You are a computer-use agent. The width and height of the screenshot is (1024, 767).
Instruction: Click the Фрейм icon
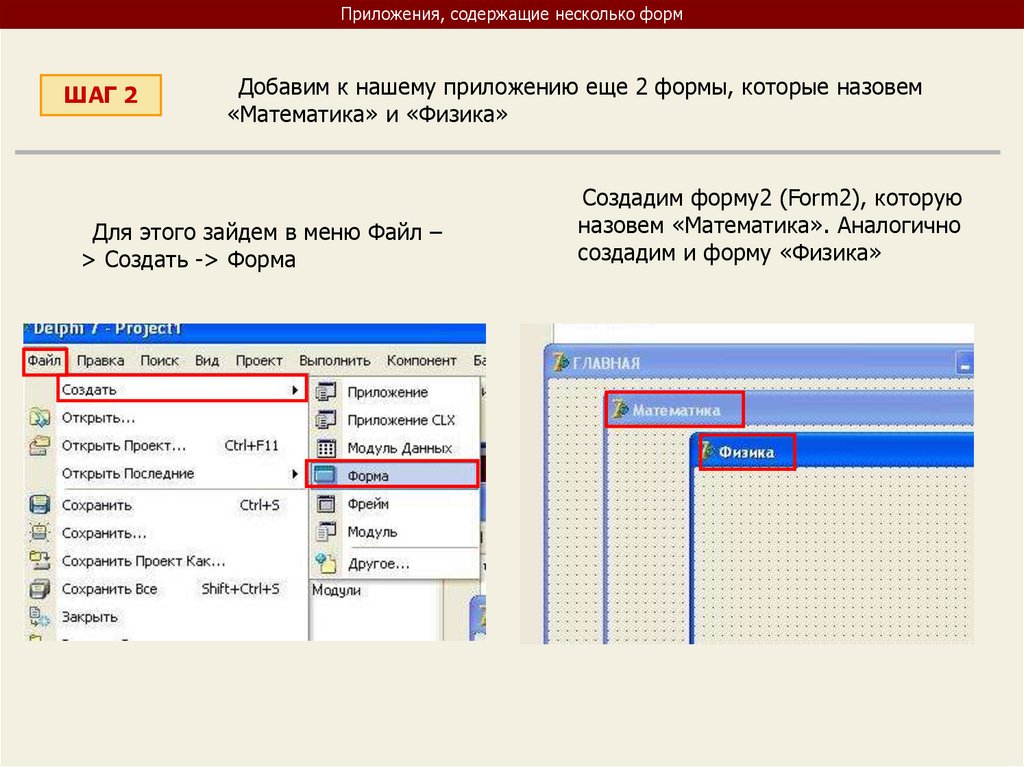click(326, 504)
